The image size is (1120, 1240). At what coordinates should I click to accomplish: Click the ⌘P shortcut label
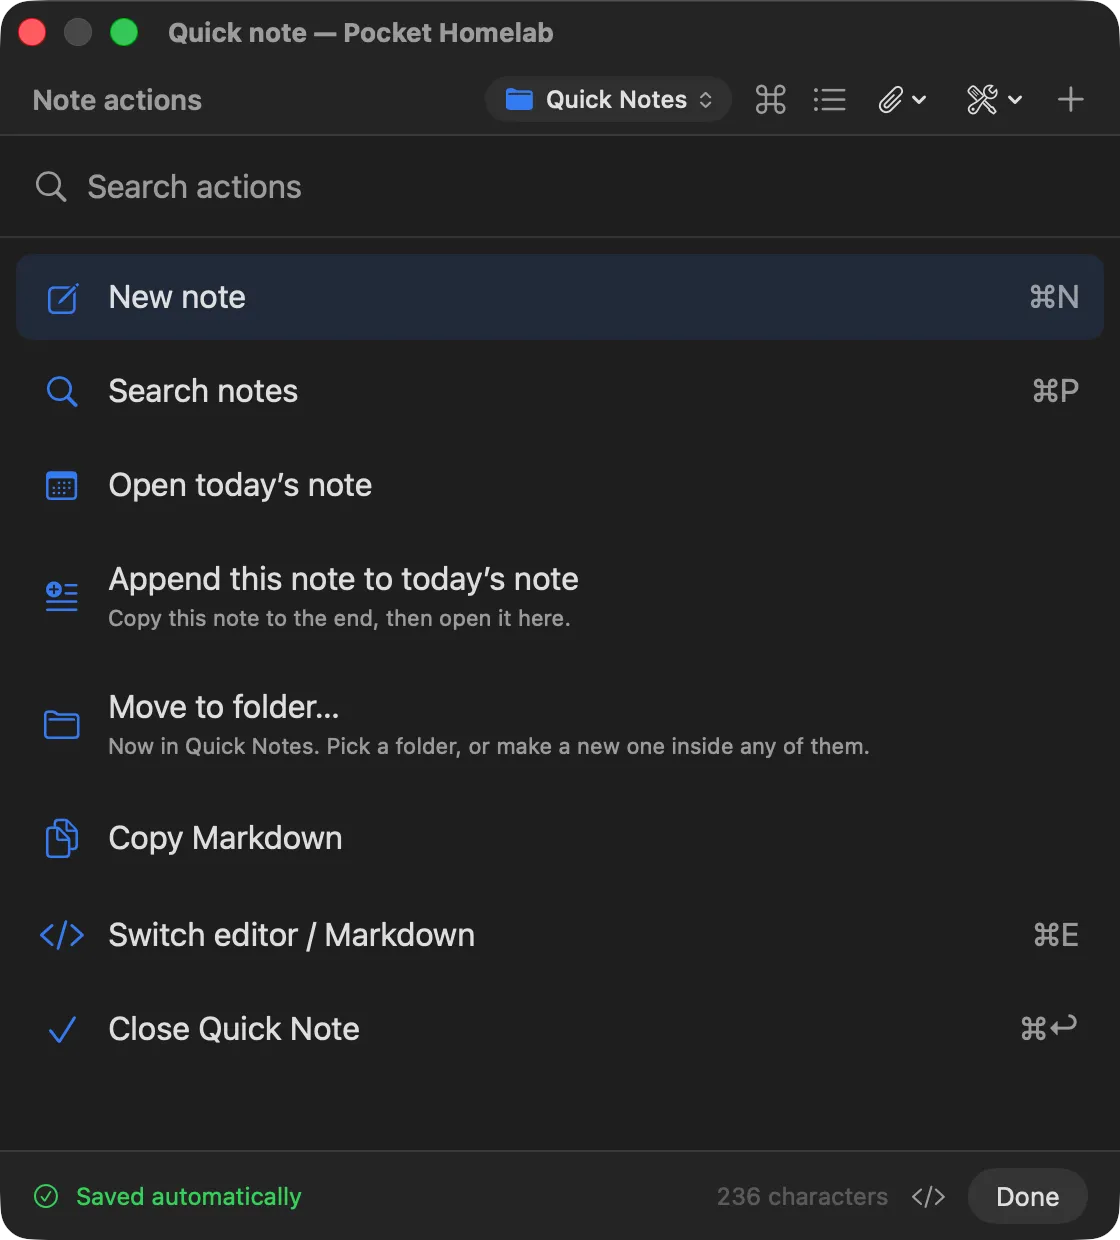tap(1055, 391)
